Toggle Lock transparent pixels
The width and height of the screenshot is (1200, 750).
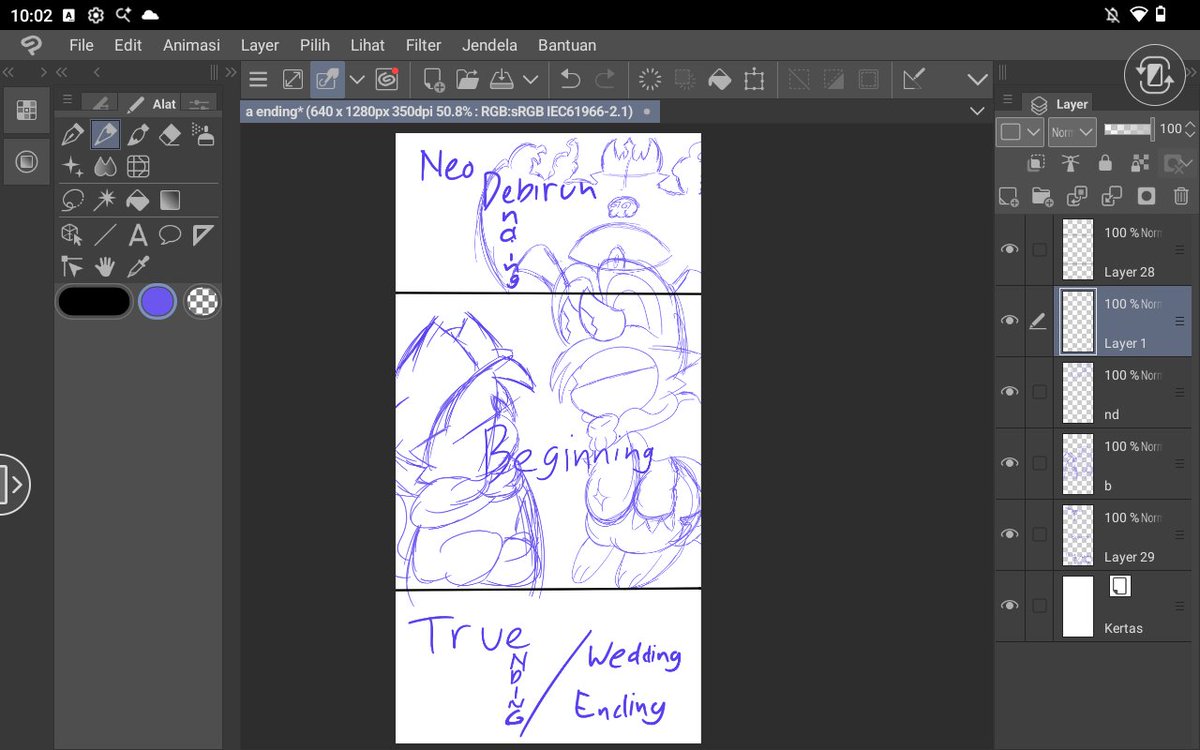pos(1140,163)
